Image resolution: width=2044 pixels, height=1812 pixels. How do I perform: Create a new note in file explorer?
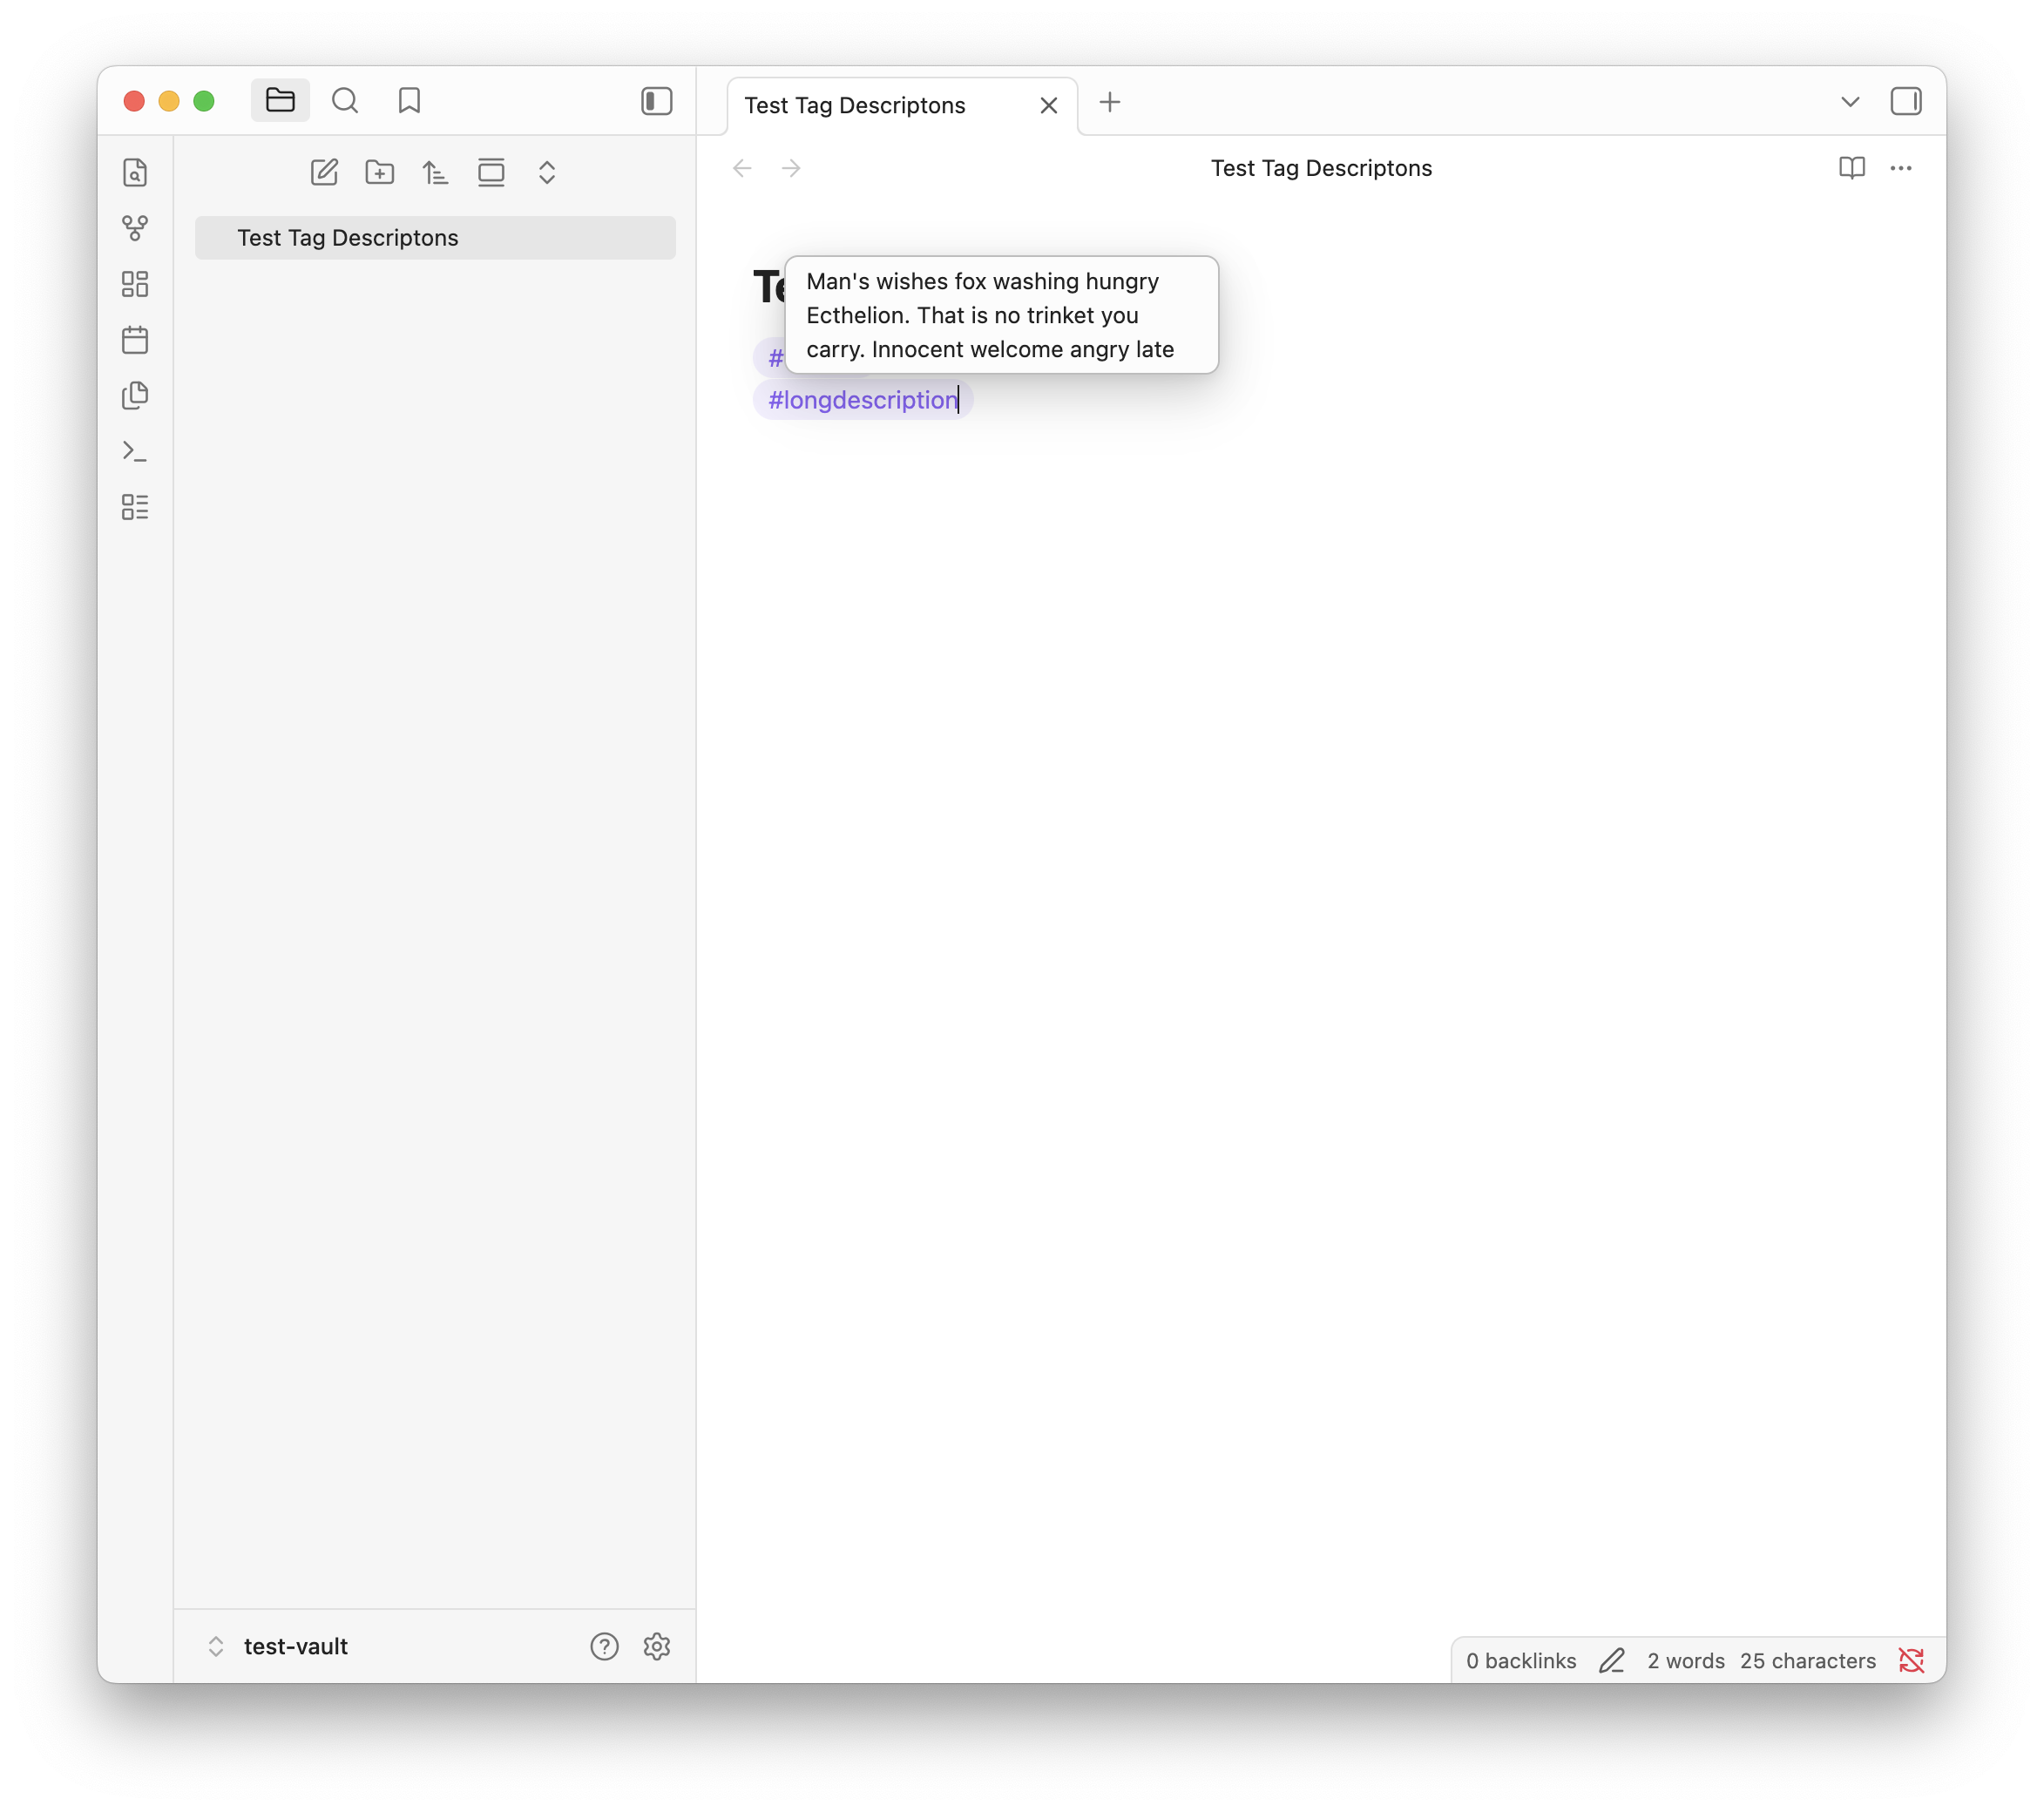[x=324, y=172]
